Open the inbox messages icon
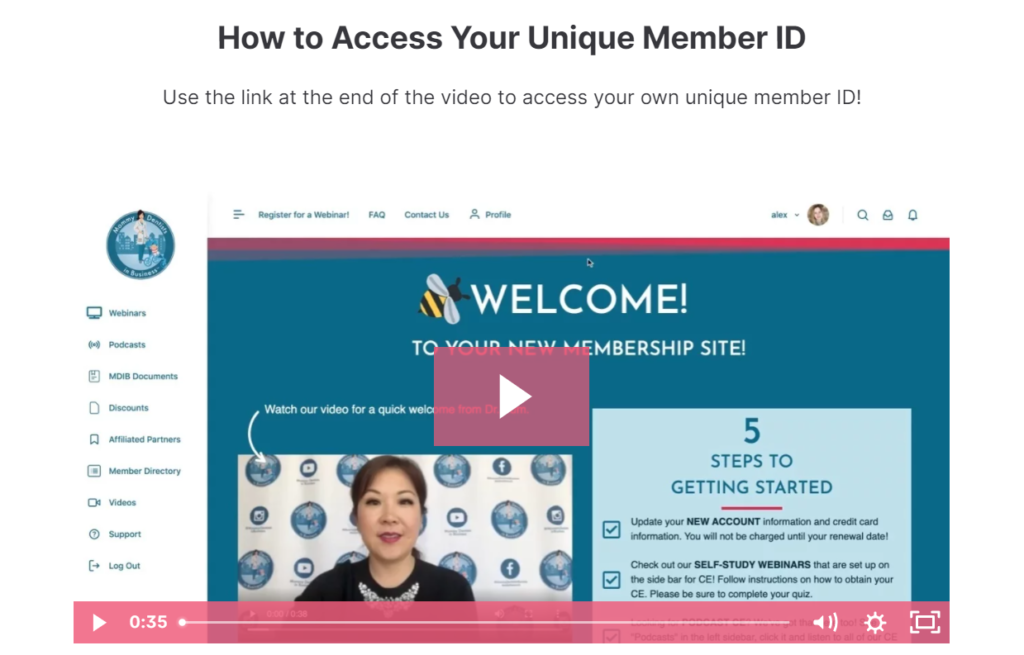1024x655 pixels. coord(888,215)
